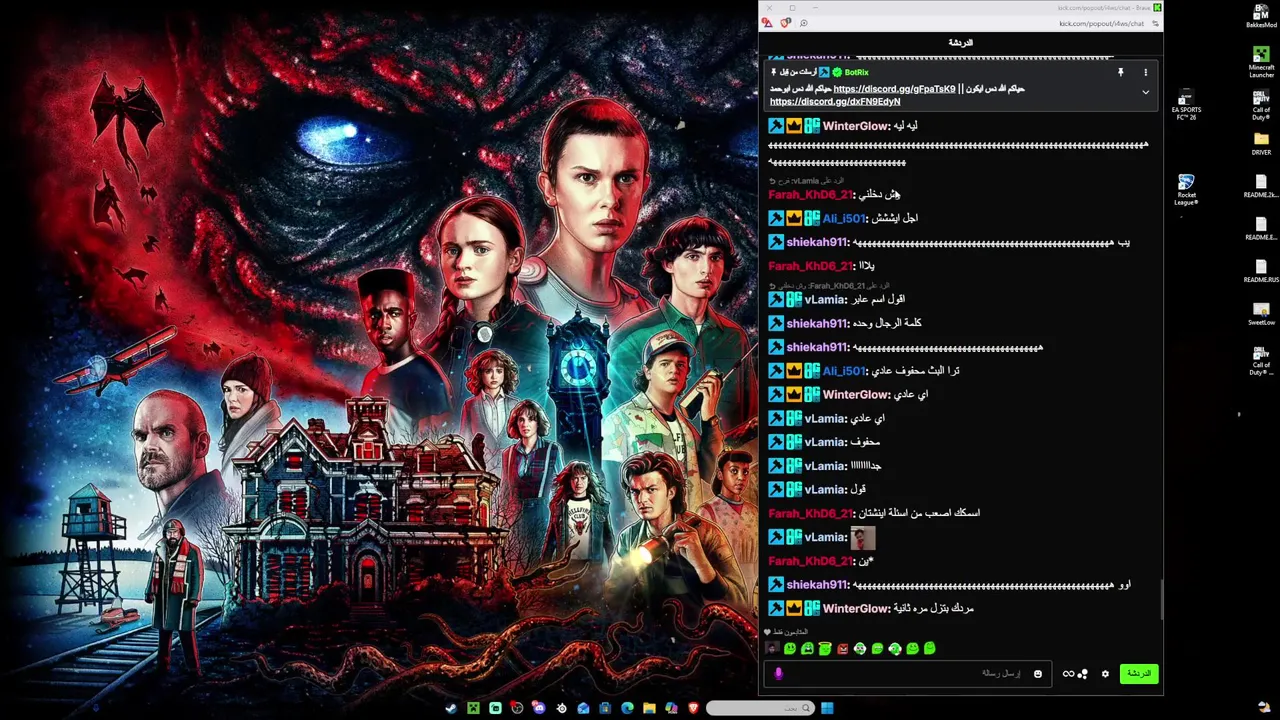Screen dimensions: 1280x720
Task: Click the lower Farah_KhD6_21 username in chat
Action: (x=810, y=561)
